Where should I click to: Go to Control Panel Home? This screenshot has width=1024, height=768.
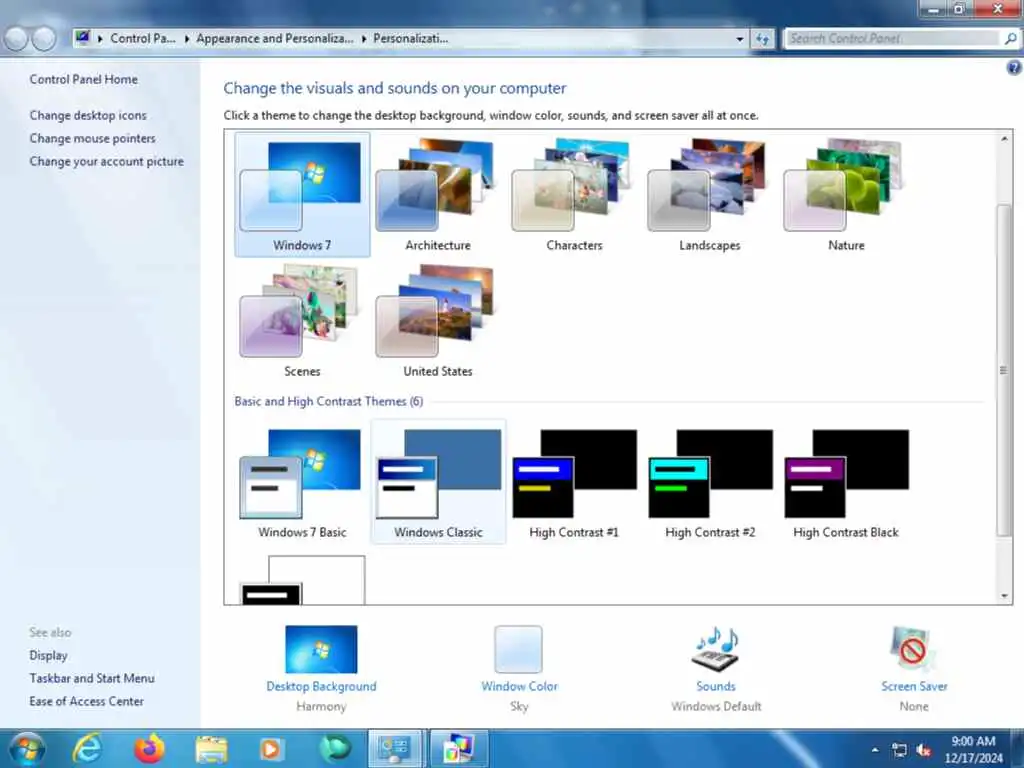(84, 79)
